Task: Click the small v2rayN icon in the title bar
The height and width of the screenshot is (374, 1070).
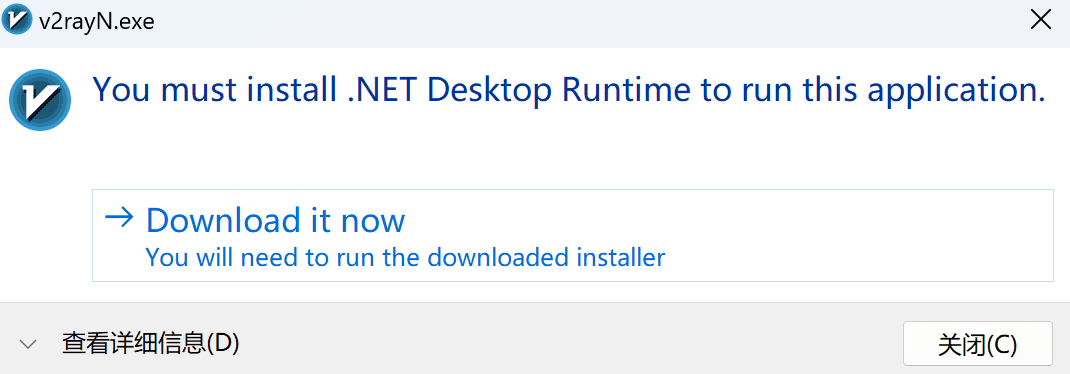Action: 17,20
